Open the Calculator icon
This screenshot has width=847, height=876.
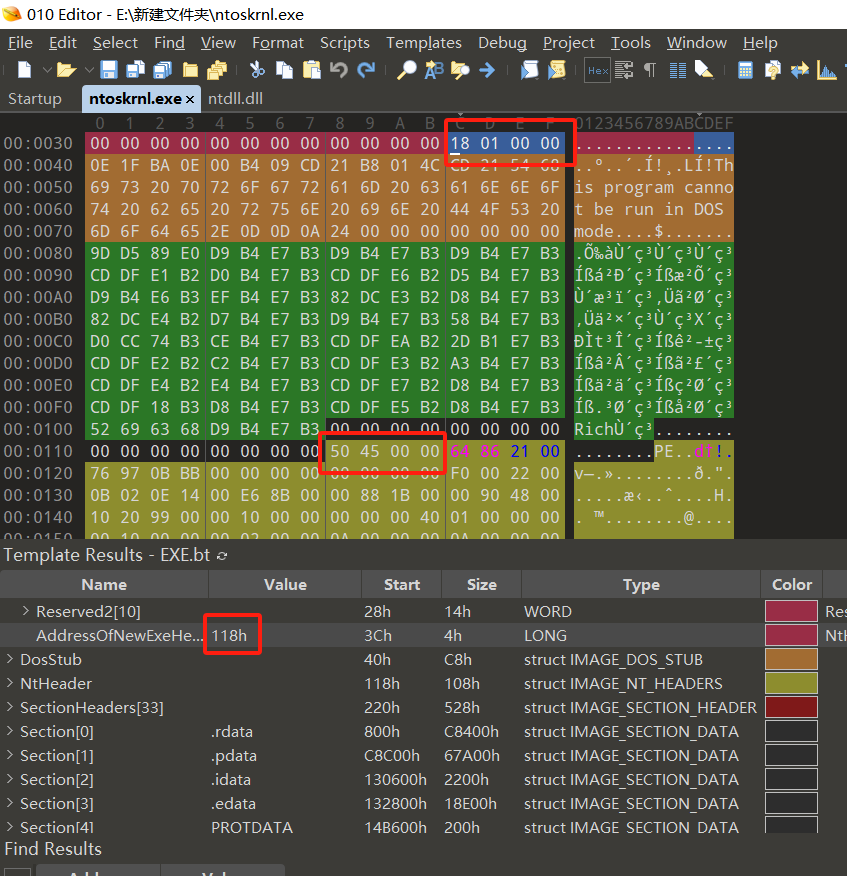(x=745, y=70)
